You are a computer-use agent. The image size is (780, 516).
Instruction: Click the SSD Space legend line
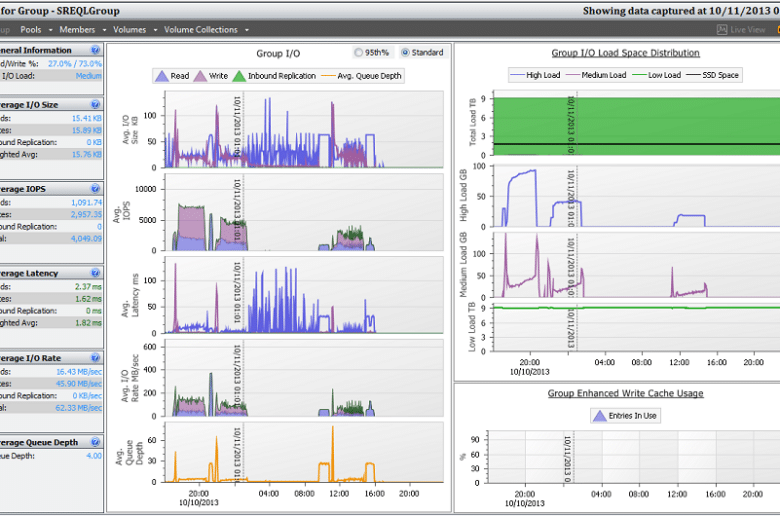pyautogui.click(x=693, y=75)
